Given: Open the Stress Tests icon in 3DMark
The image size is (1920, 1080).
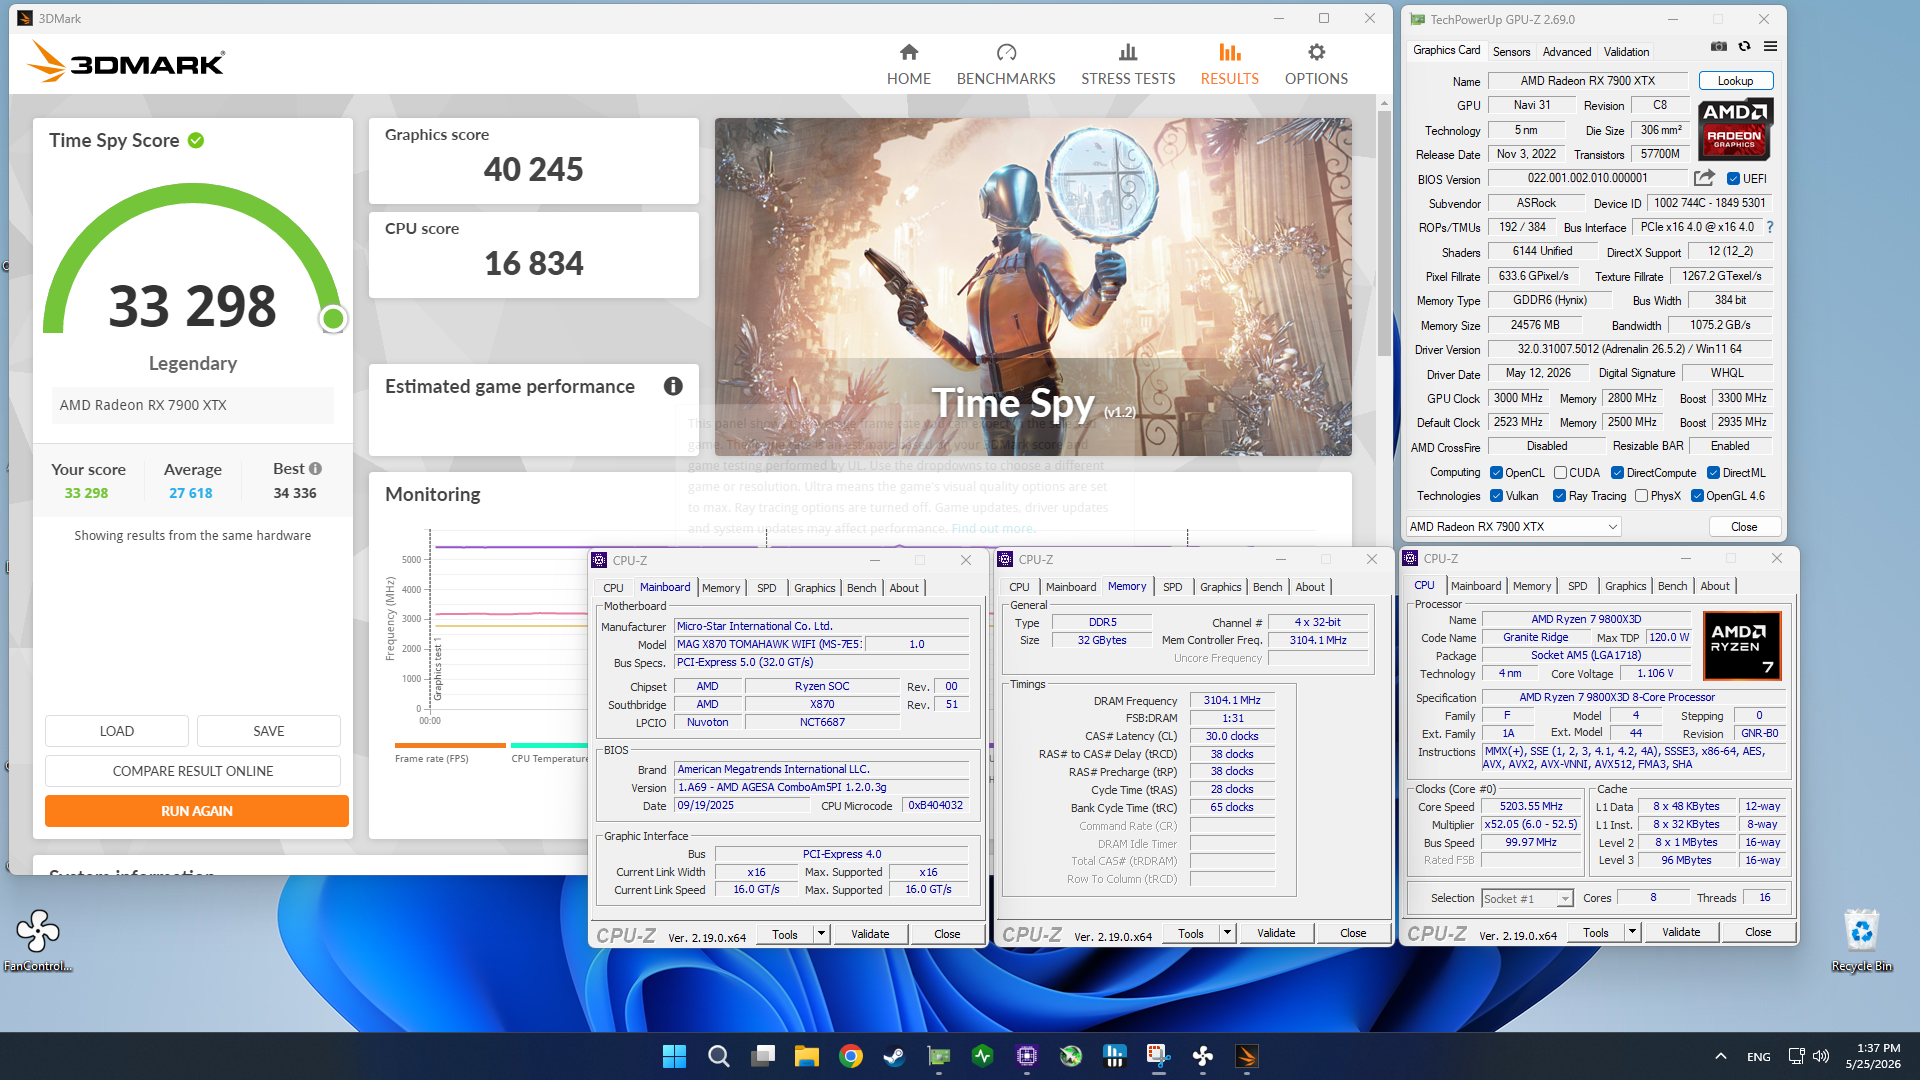Looking at the screenshot, I should point(1128,52).
